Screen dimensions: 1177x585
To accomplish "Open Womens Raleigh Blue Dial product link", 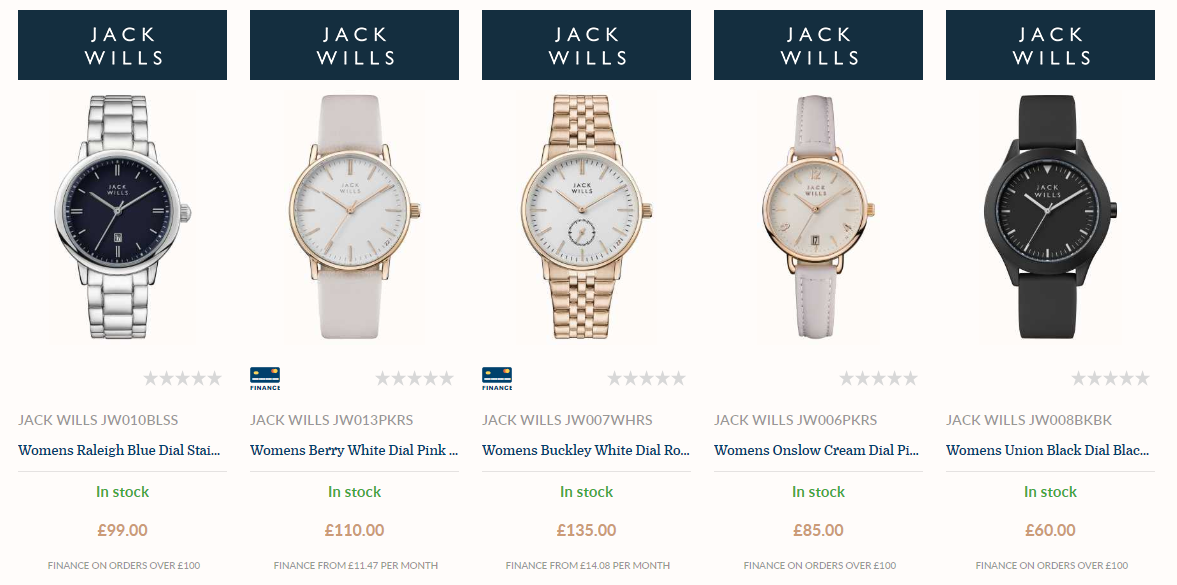I will click(x=120, y=451).
